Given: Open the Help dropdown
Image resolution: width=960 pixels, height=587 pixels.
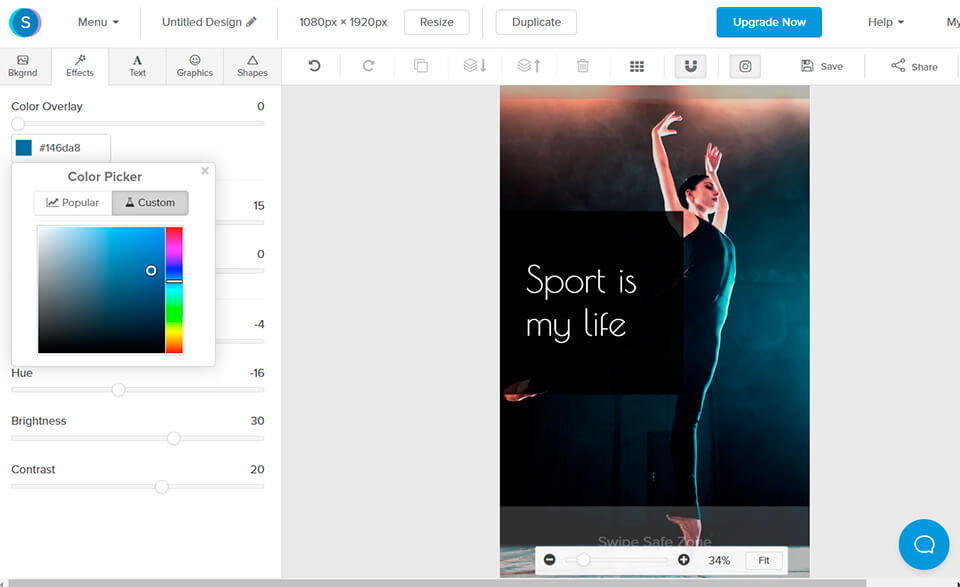Looking at the screenshot, I should tap(884, 21).
